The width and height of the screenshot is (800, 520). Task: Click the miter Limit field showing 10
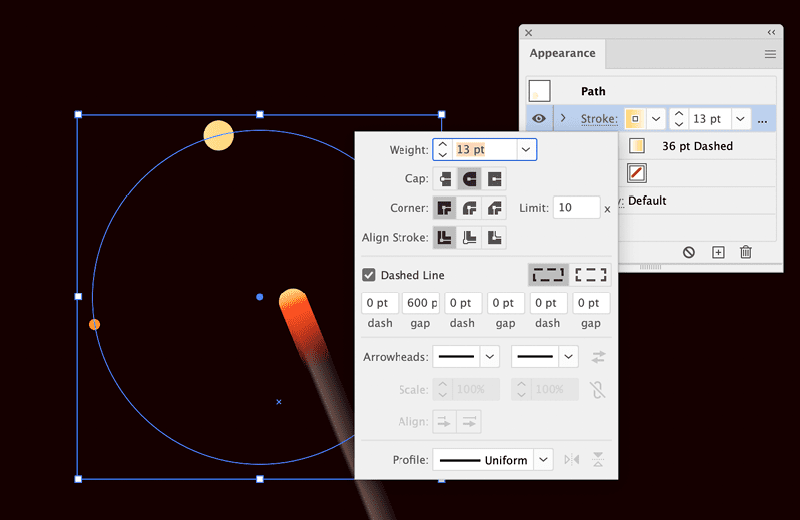point(577,208)
